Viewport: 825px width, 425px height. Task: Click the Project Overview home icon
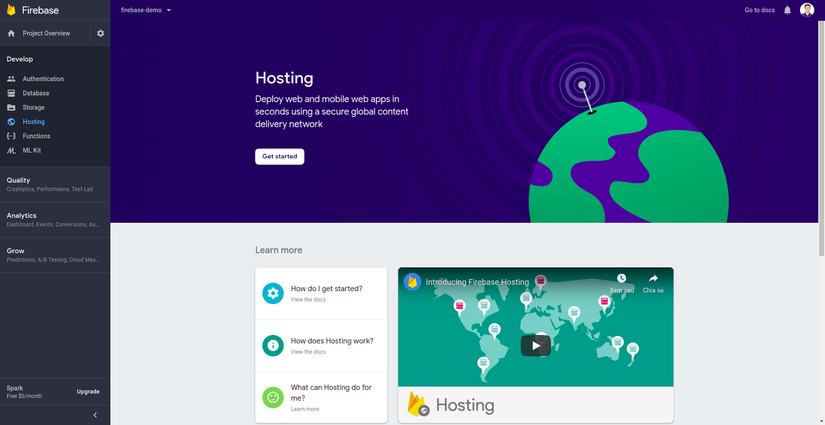pos(11,33)
